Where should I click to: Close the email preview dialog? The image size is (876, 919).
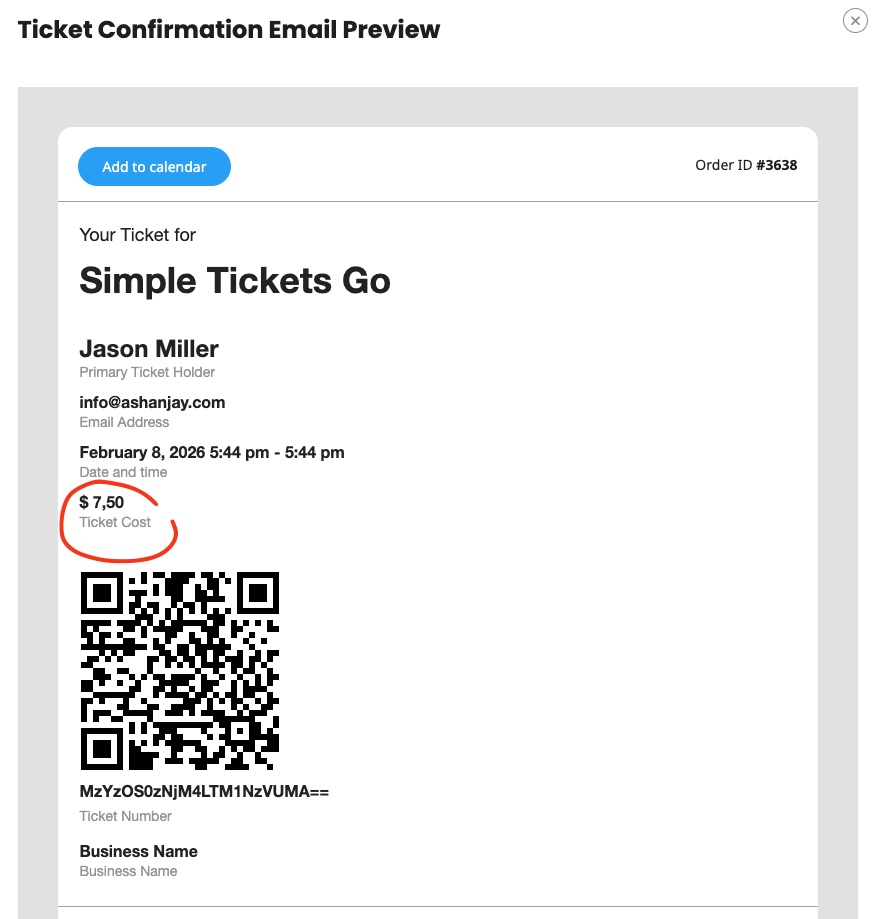click(855, 20)
